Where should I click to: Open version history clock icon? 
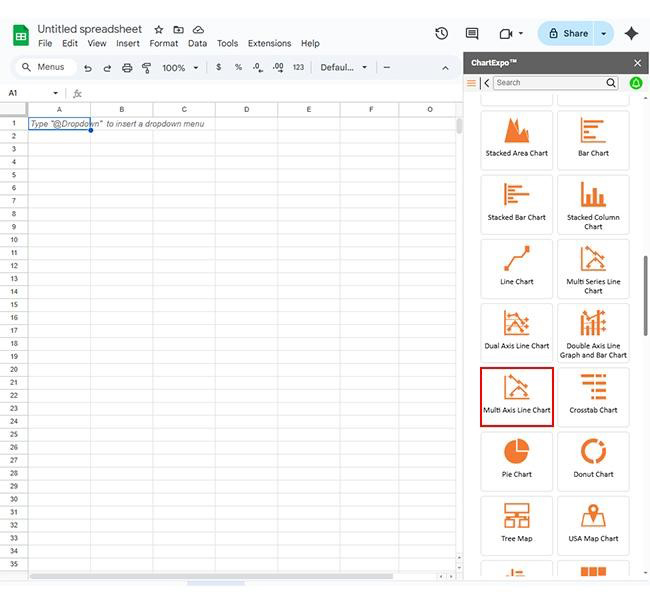pyautogui.click(x=442, y=33)
